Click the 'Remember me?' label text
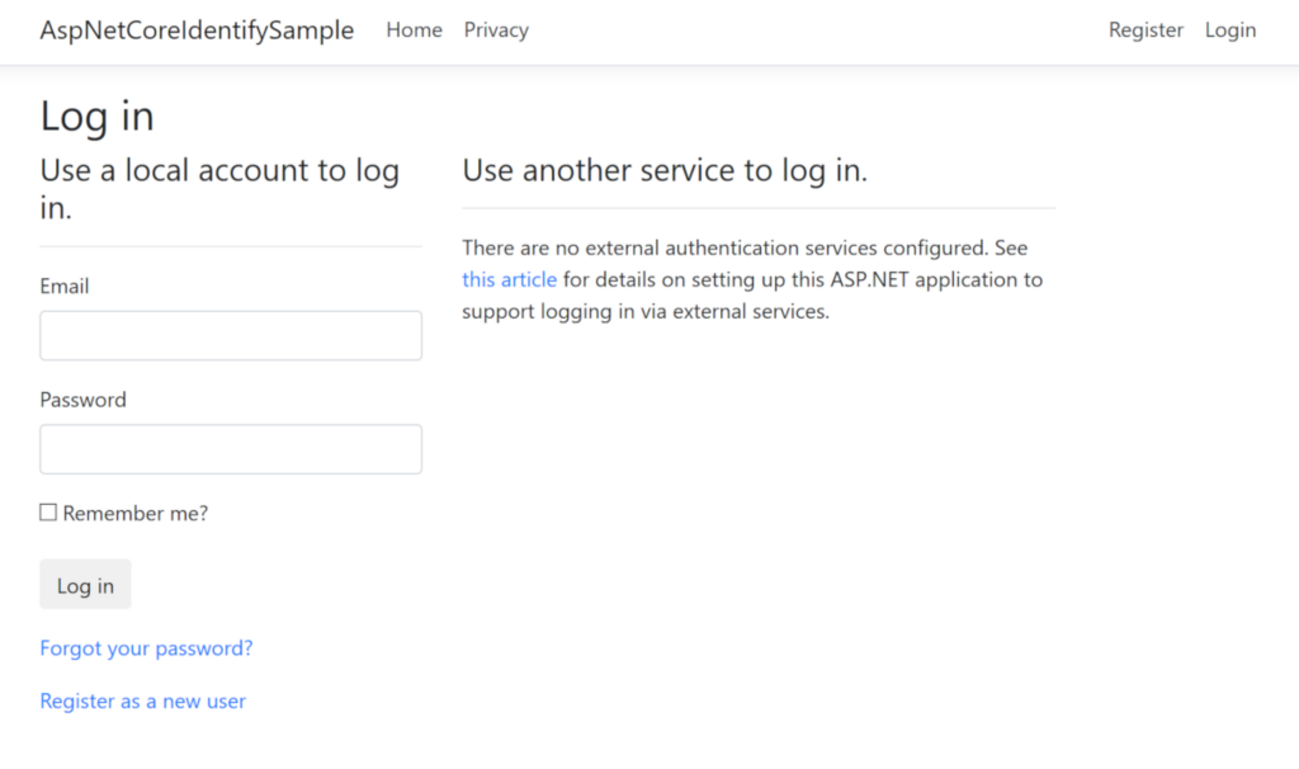 point(135,514)
